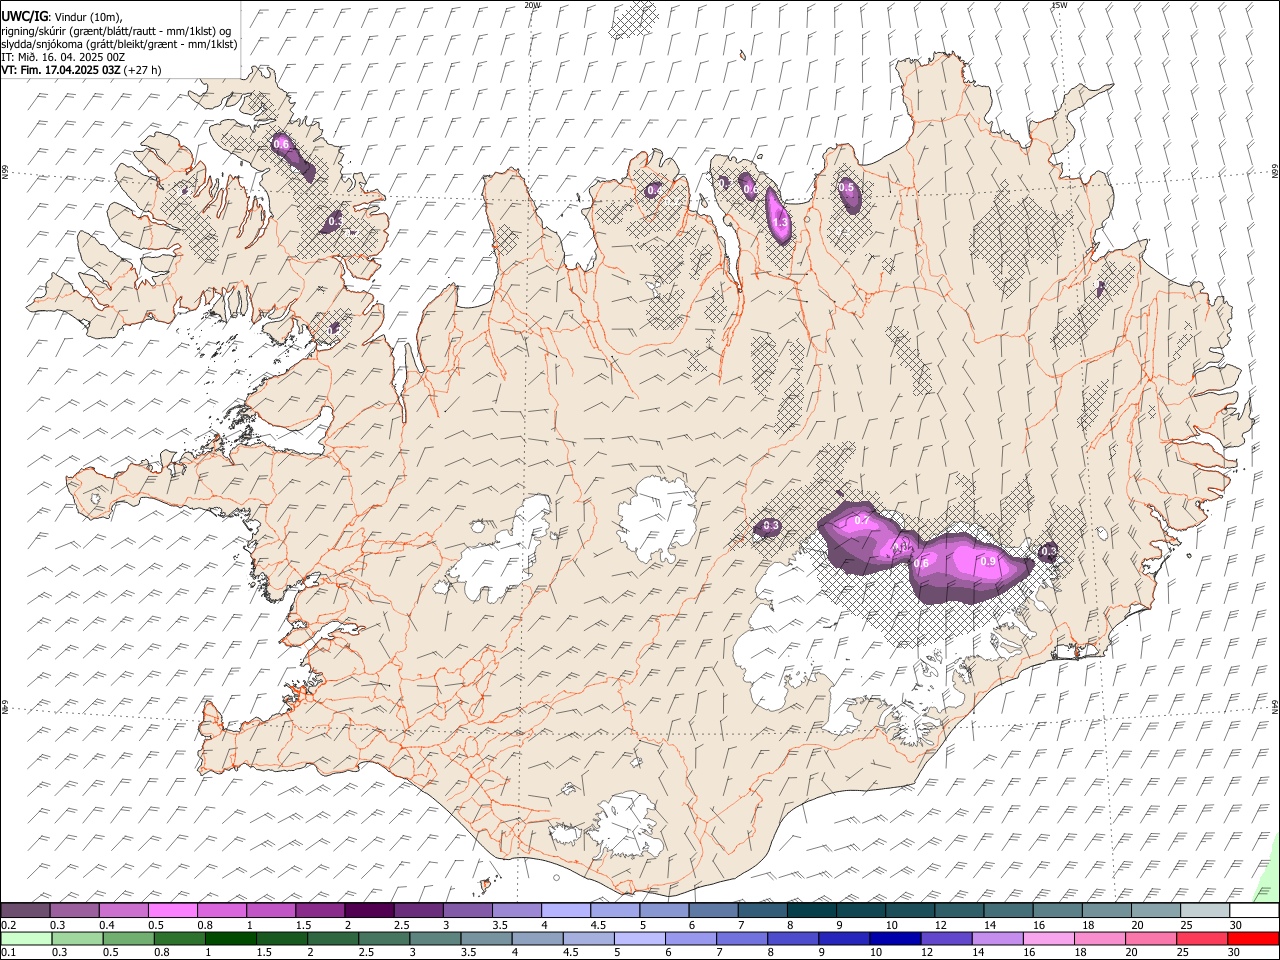Image resolution: width=1280 pixels, height=960 pixels.
Task: Click the rain legend swatch between 2 and 2.5
Action: [333, 938]
